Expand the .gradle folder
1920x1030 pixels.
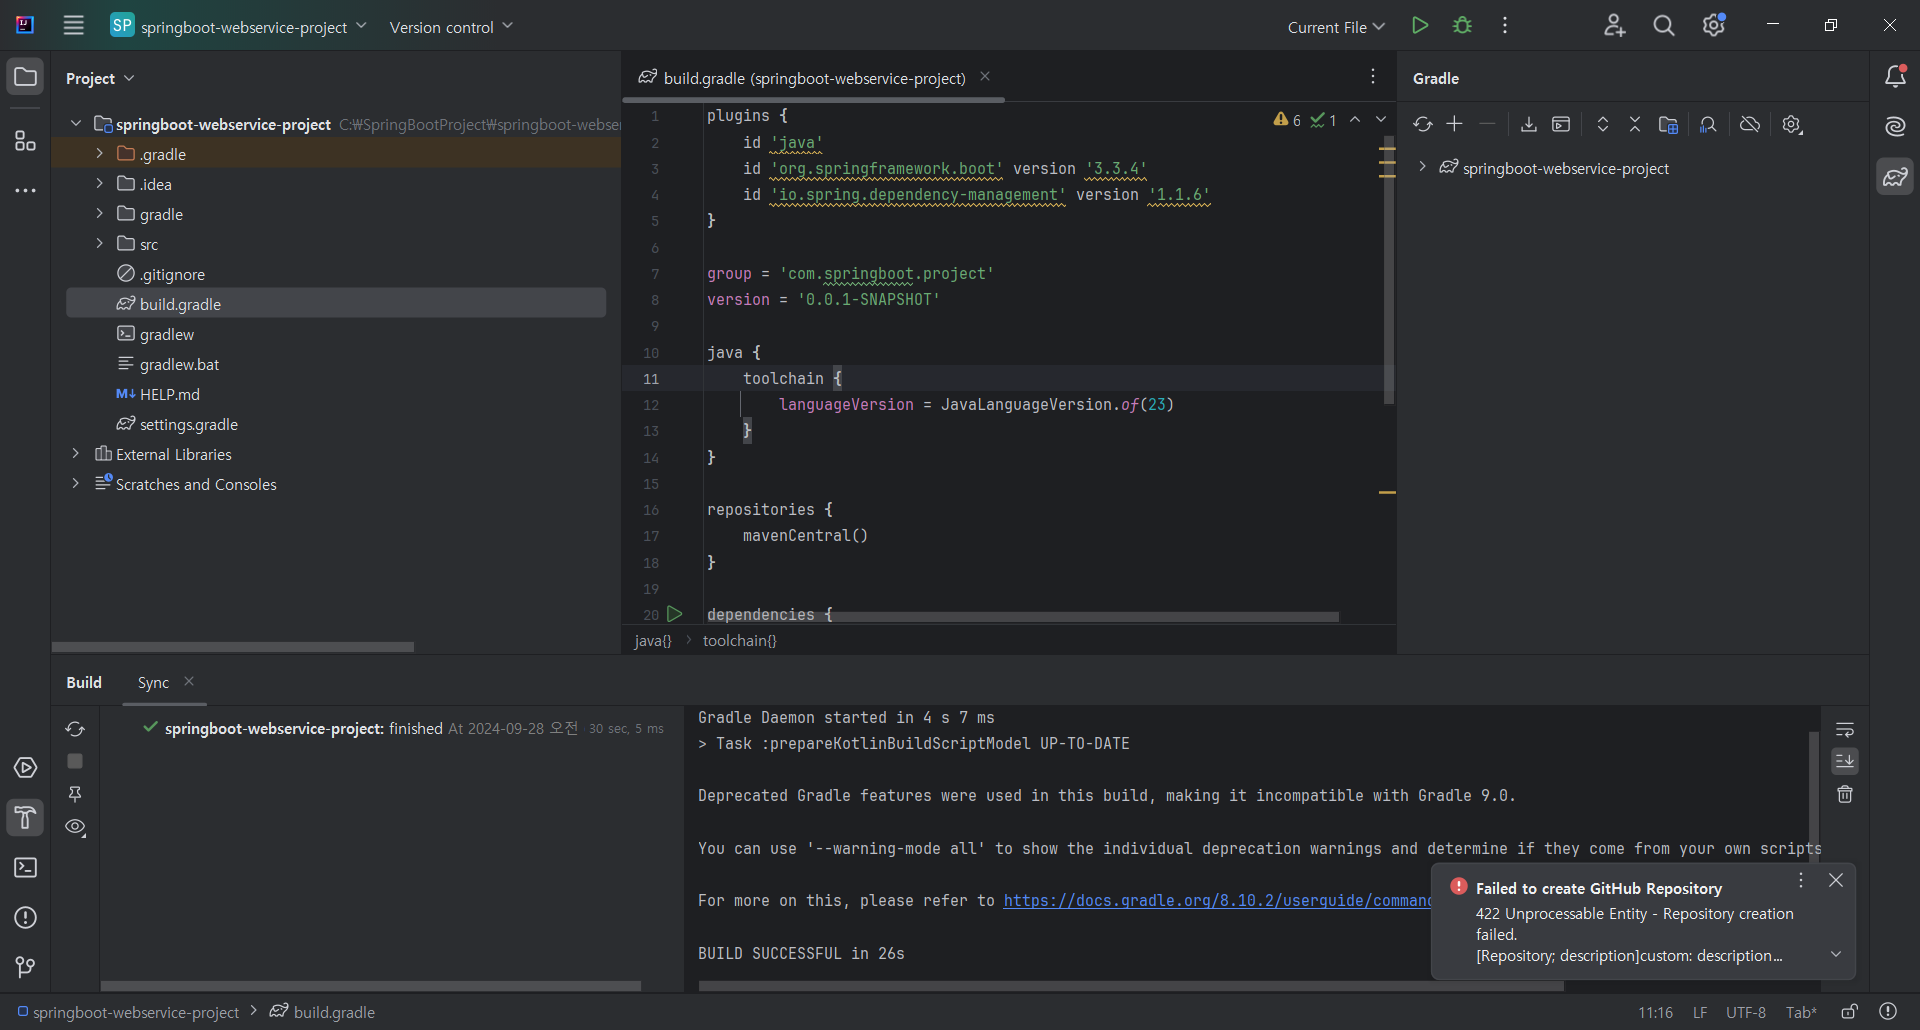(99, 153)
